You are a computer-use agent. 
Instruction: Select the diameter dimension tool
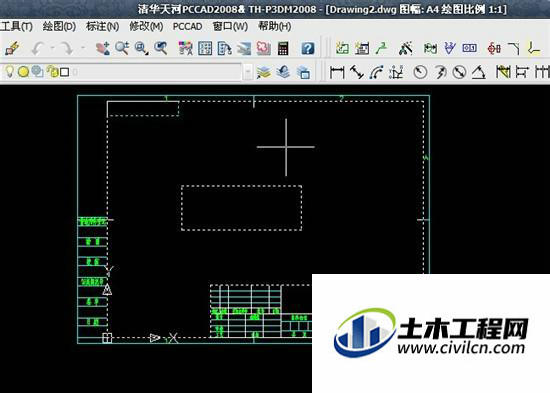click(459, 72)
